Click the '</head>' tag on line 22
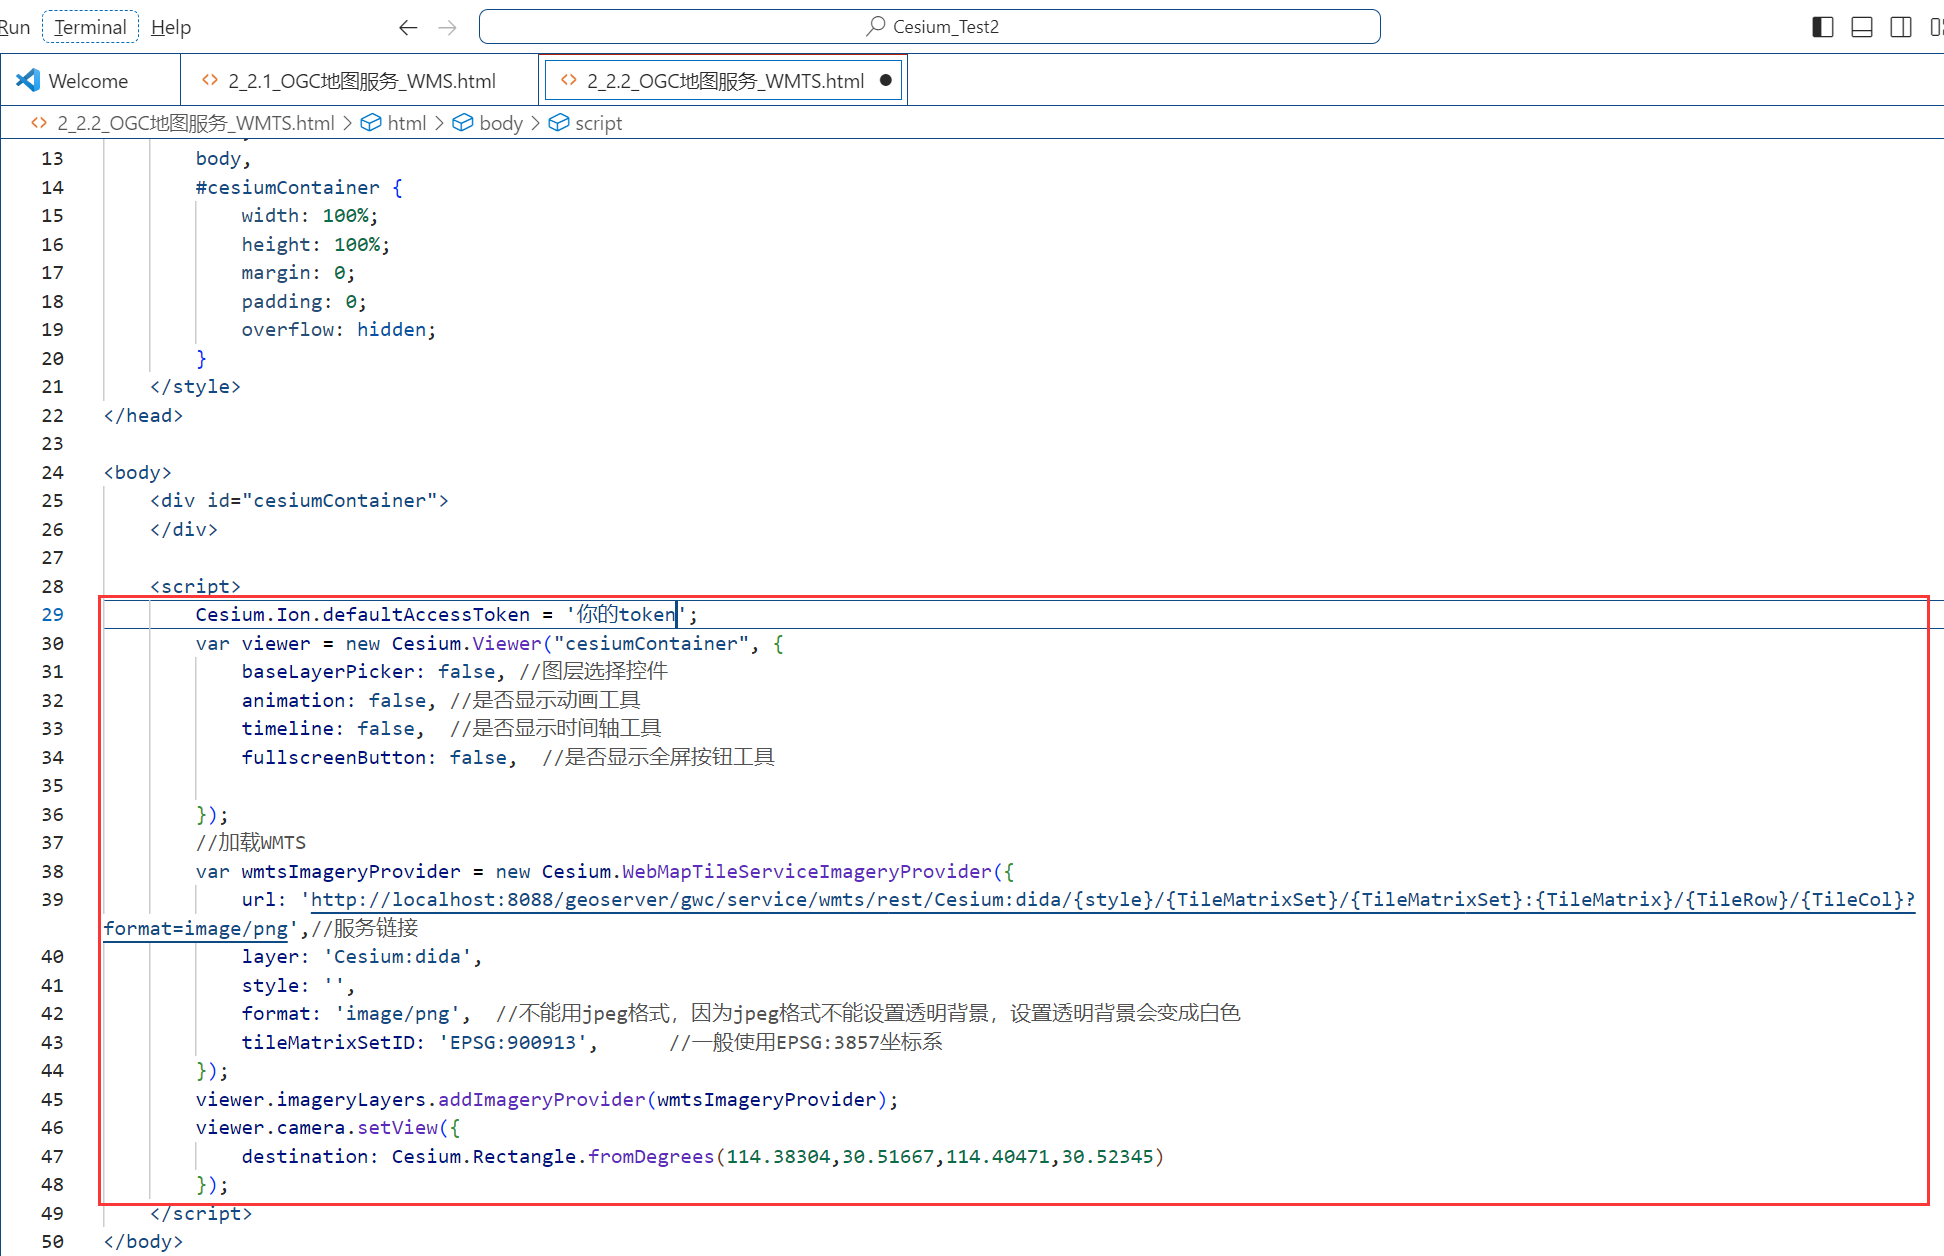The image size is (1944, 1256). point(143,416)
